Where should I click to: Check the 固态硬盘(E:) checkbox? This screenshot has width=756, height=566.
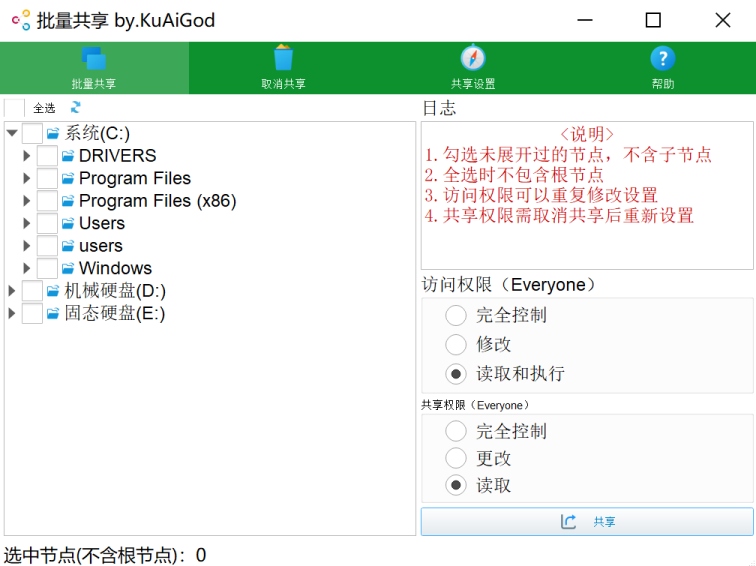pyautogui.click(x=32, y=313)
